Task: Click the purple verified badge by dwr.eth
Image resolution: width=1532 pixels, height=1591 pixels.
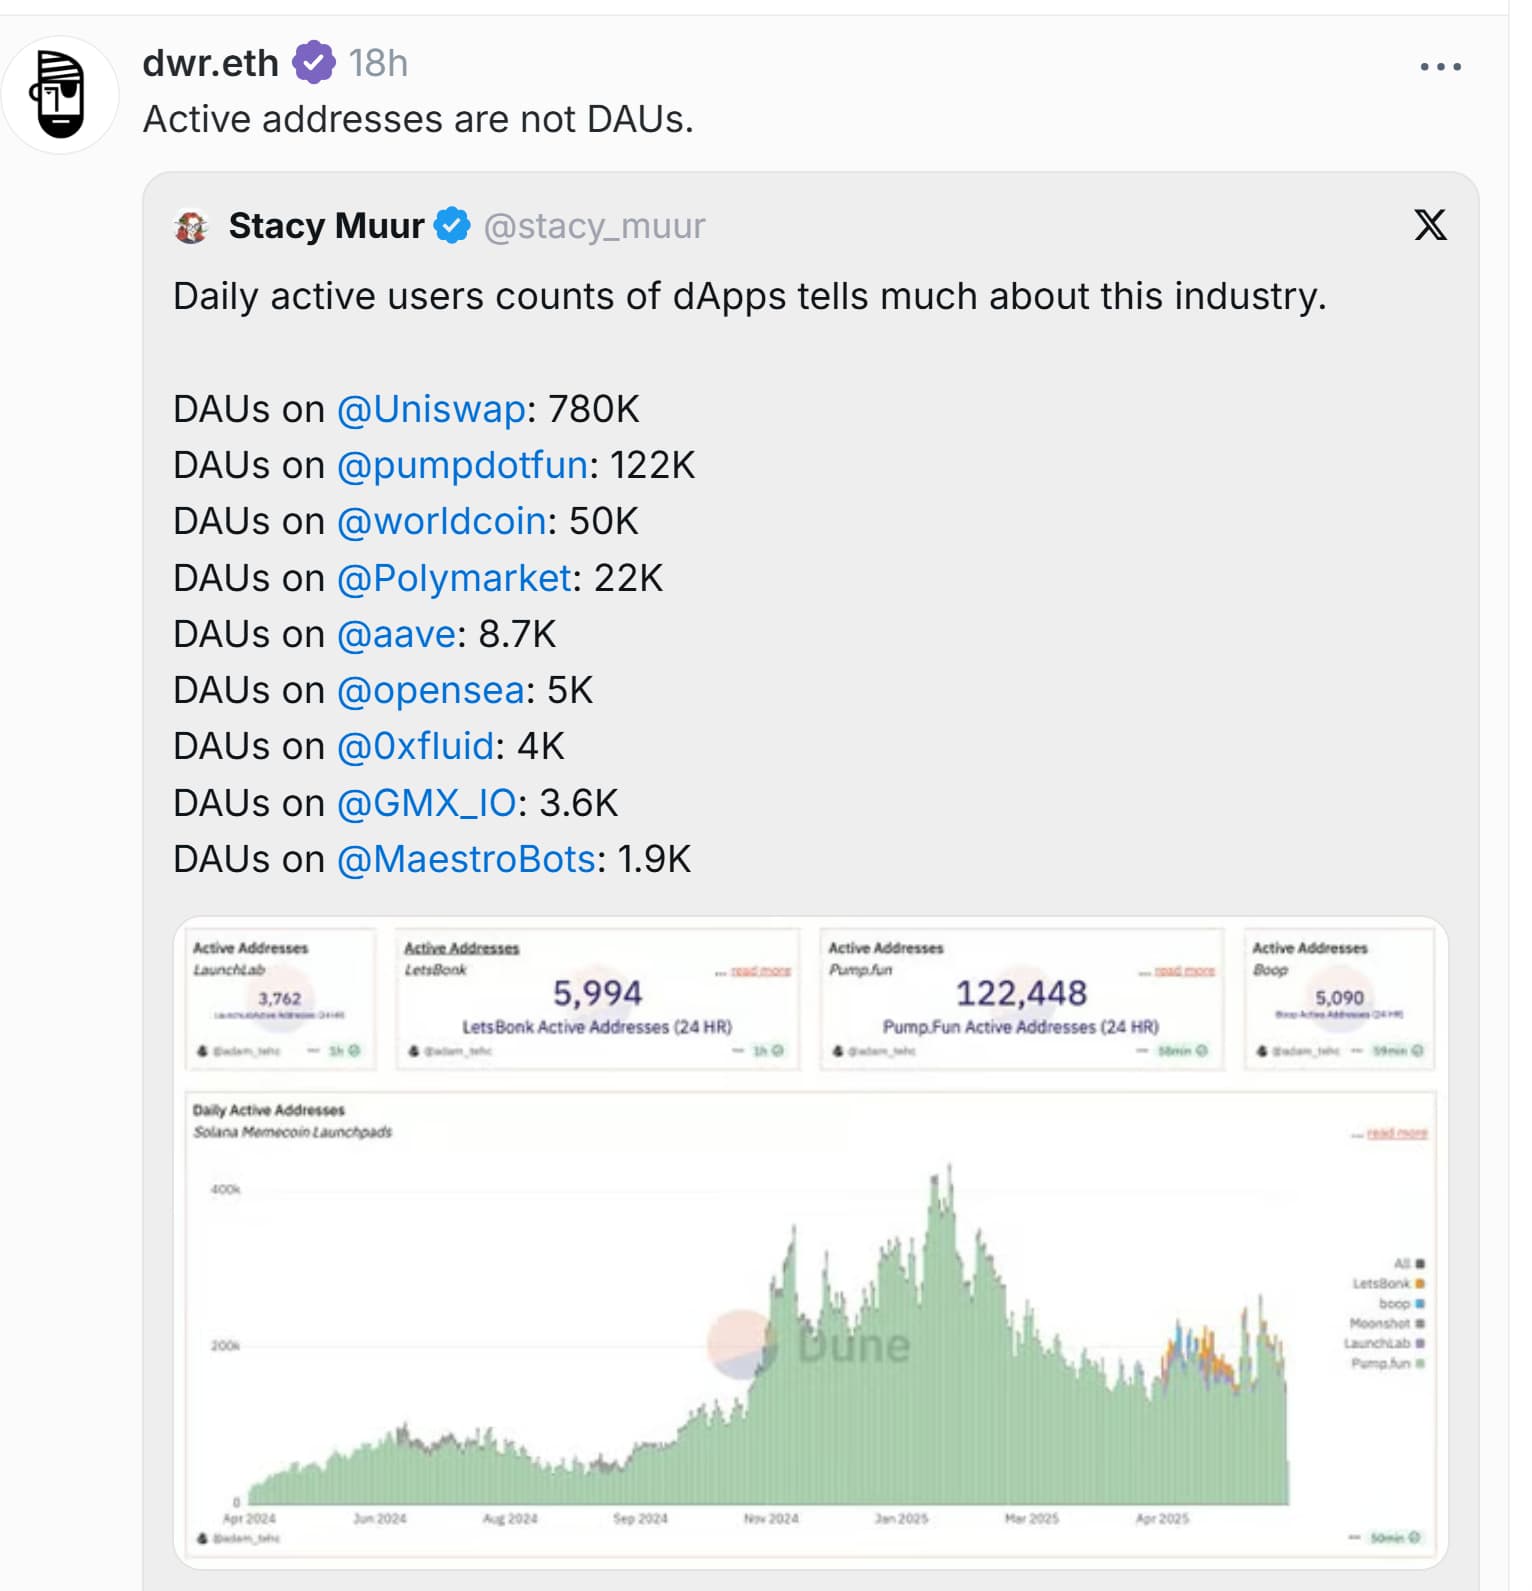Action: tap(313, 63)
